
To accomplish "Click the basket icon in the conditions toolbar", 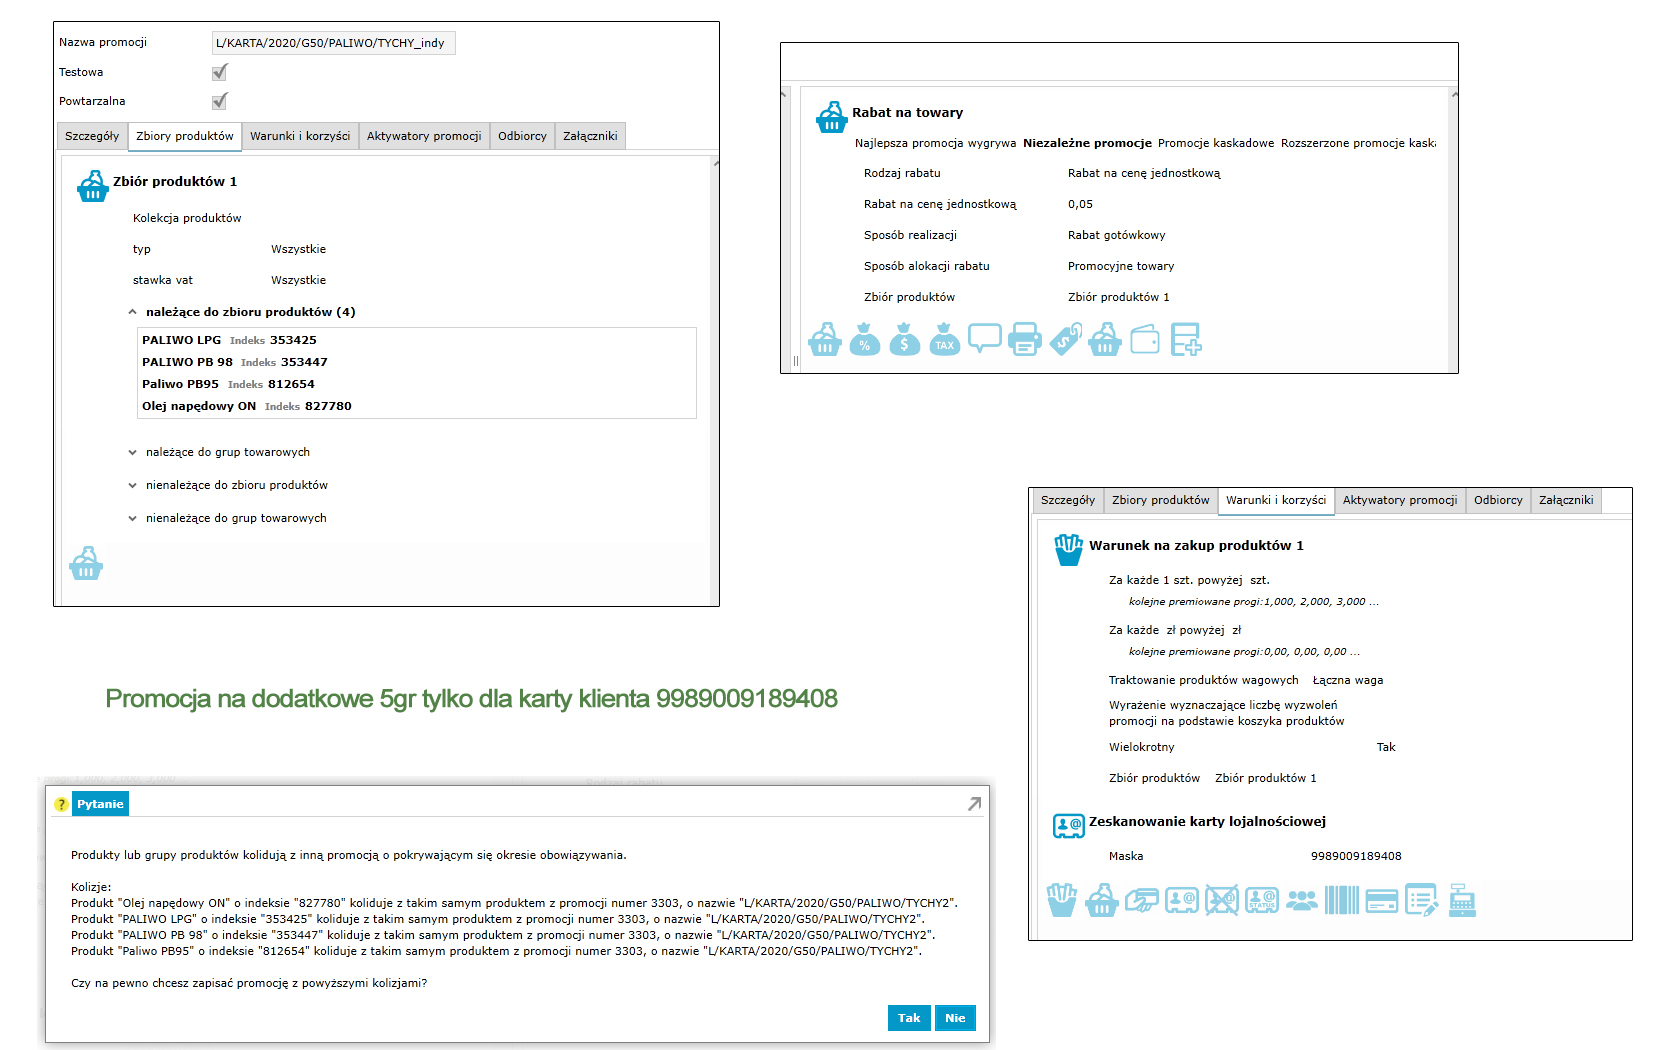I will (x=1102, y=901).
